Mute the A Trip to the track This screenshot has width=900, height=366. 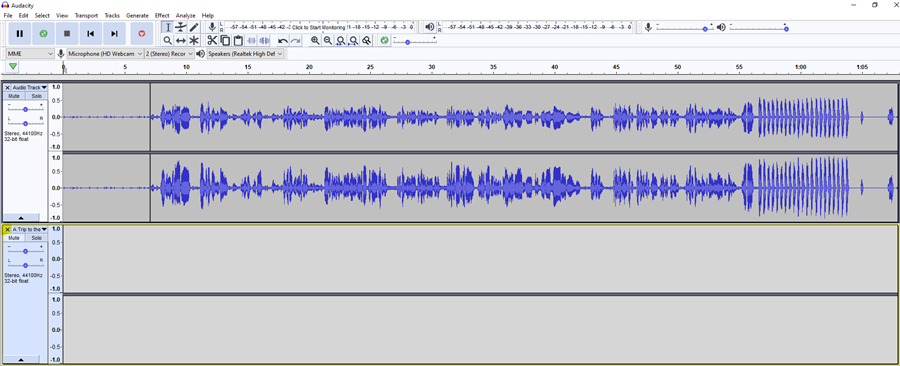[x=14, y=237]
